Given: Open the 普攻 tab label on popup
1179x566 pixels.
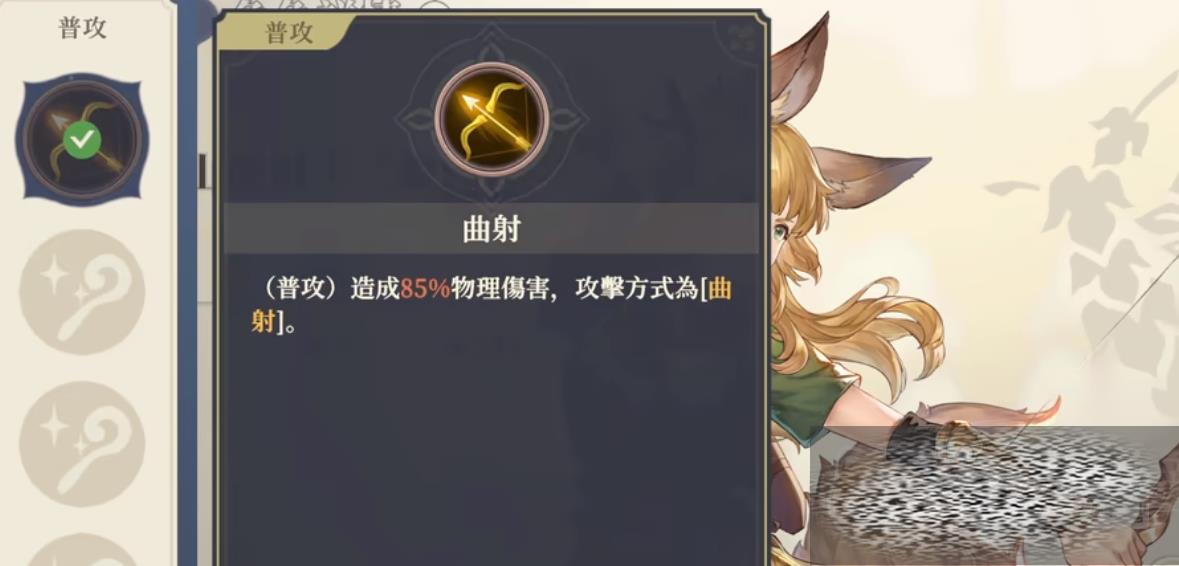Looking at the screenshot, I should point(289,33).
